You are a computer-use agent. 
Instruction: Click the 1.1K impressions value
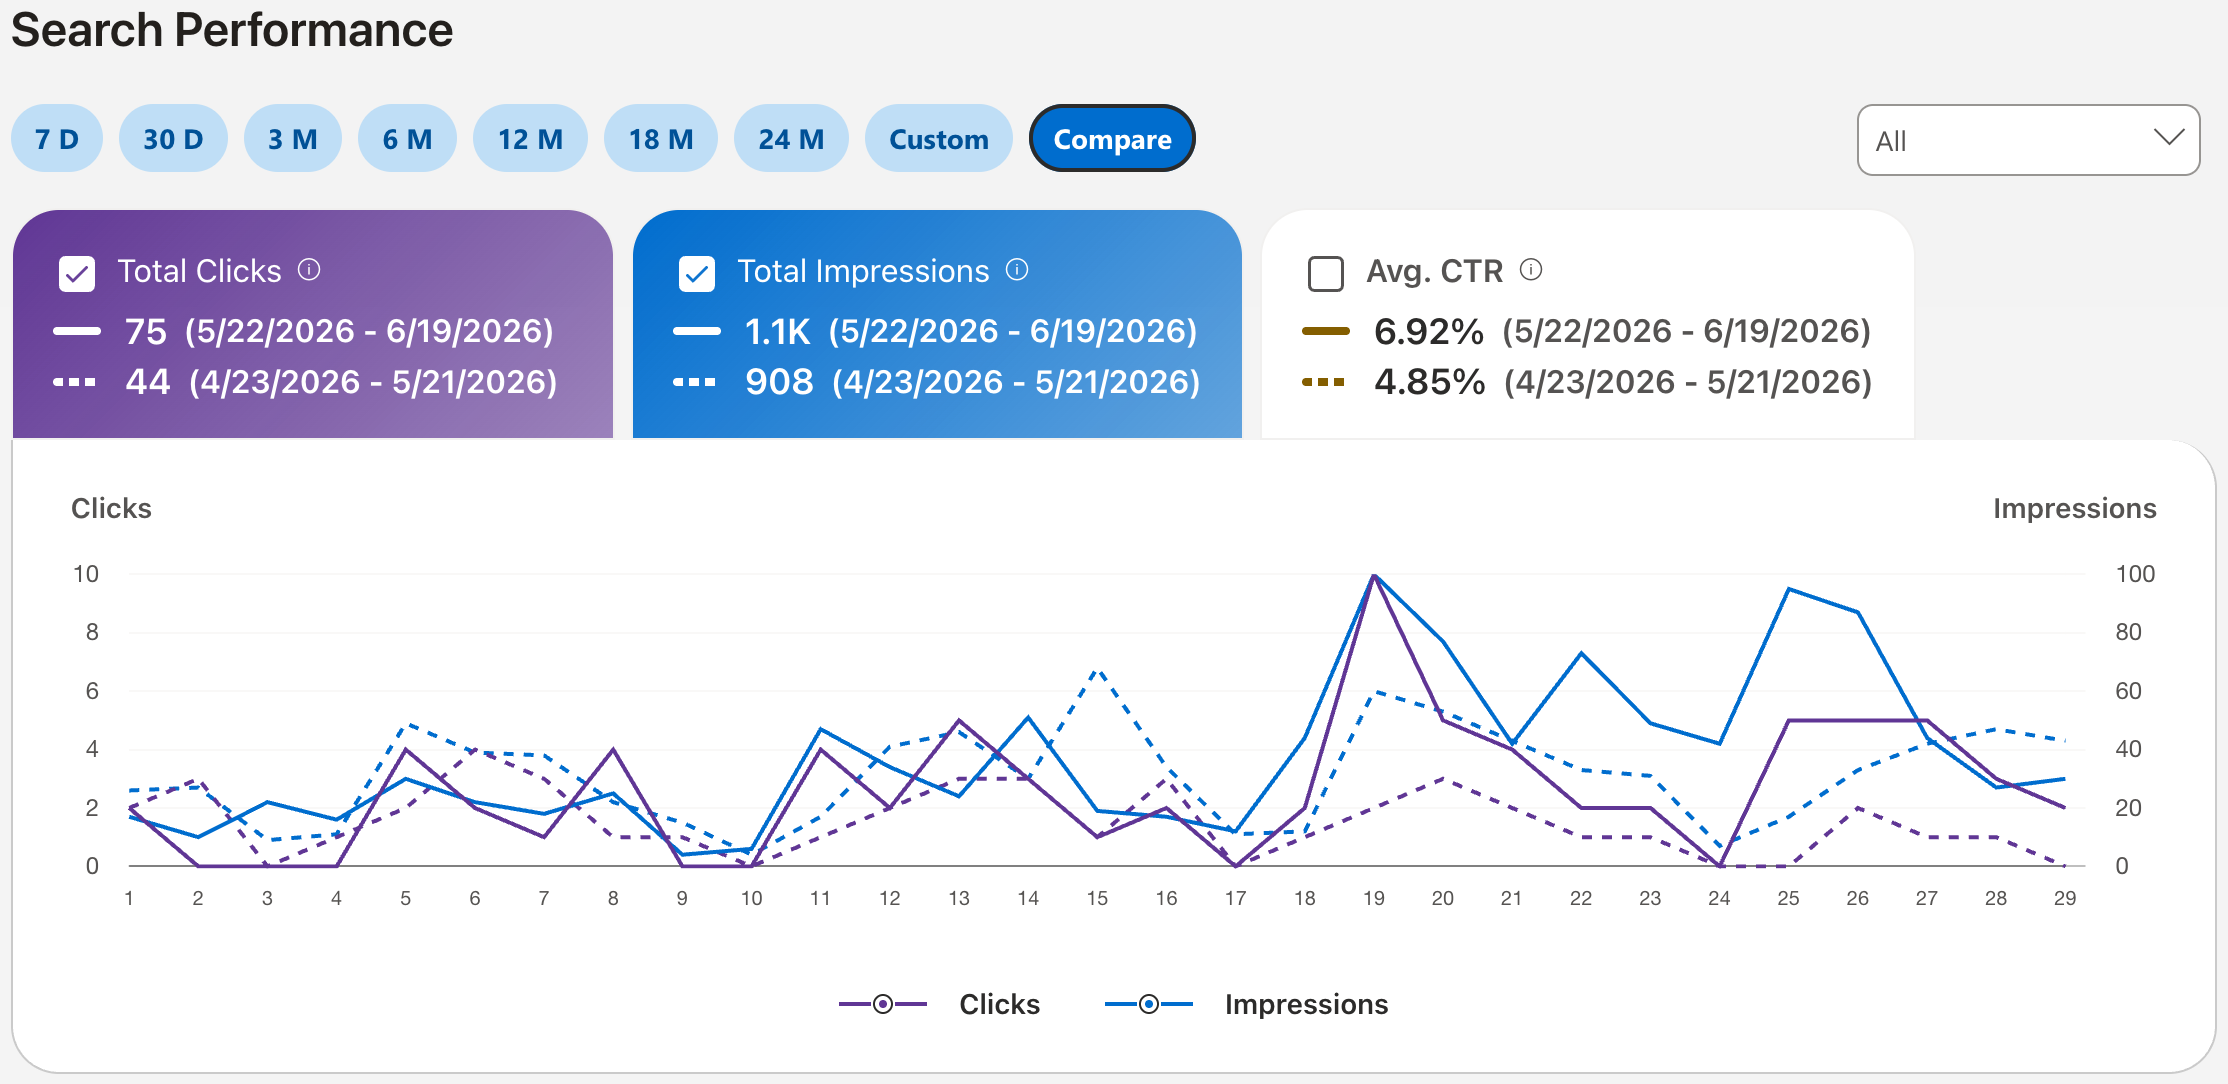point(777,331)
